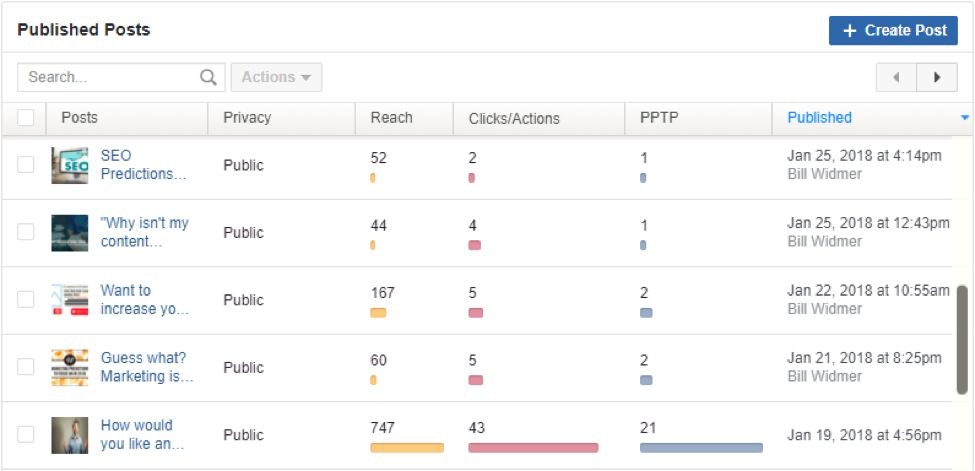Viewport: 975px width, 471px height.
Task: Toggle the select-all posts checkbox
Action: point(26,118)
